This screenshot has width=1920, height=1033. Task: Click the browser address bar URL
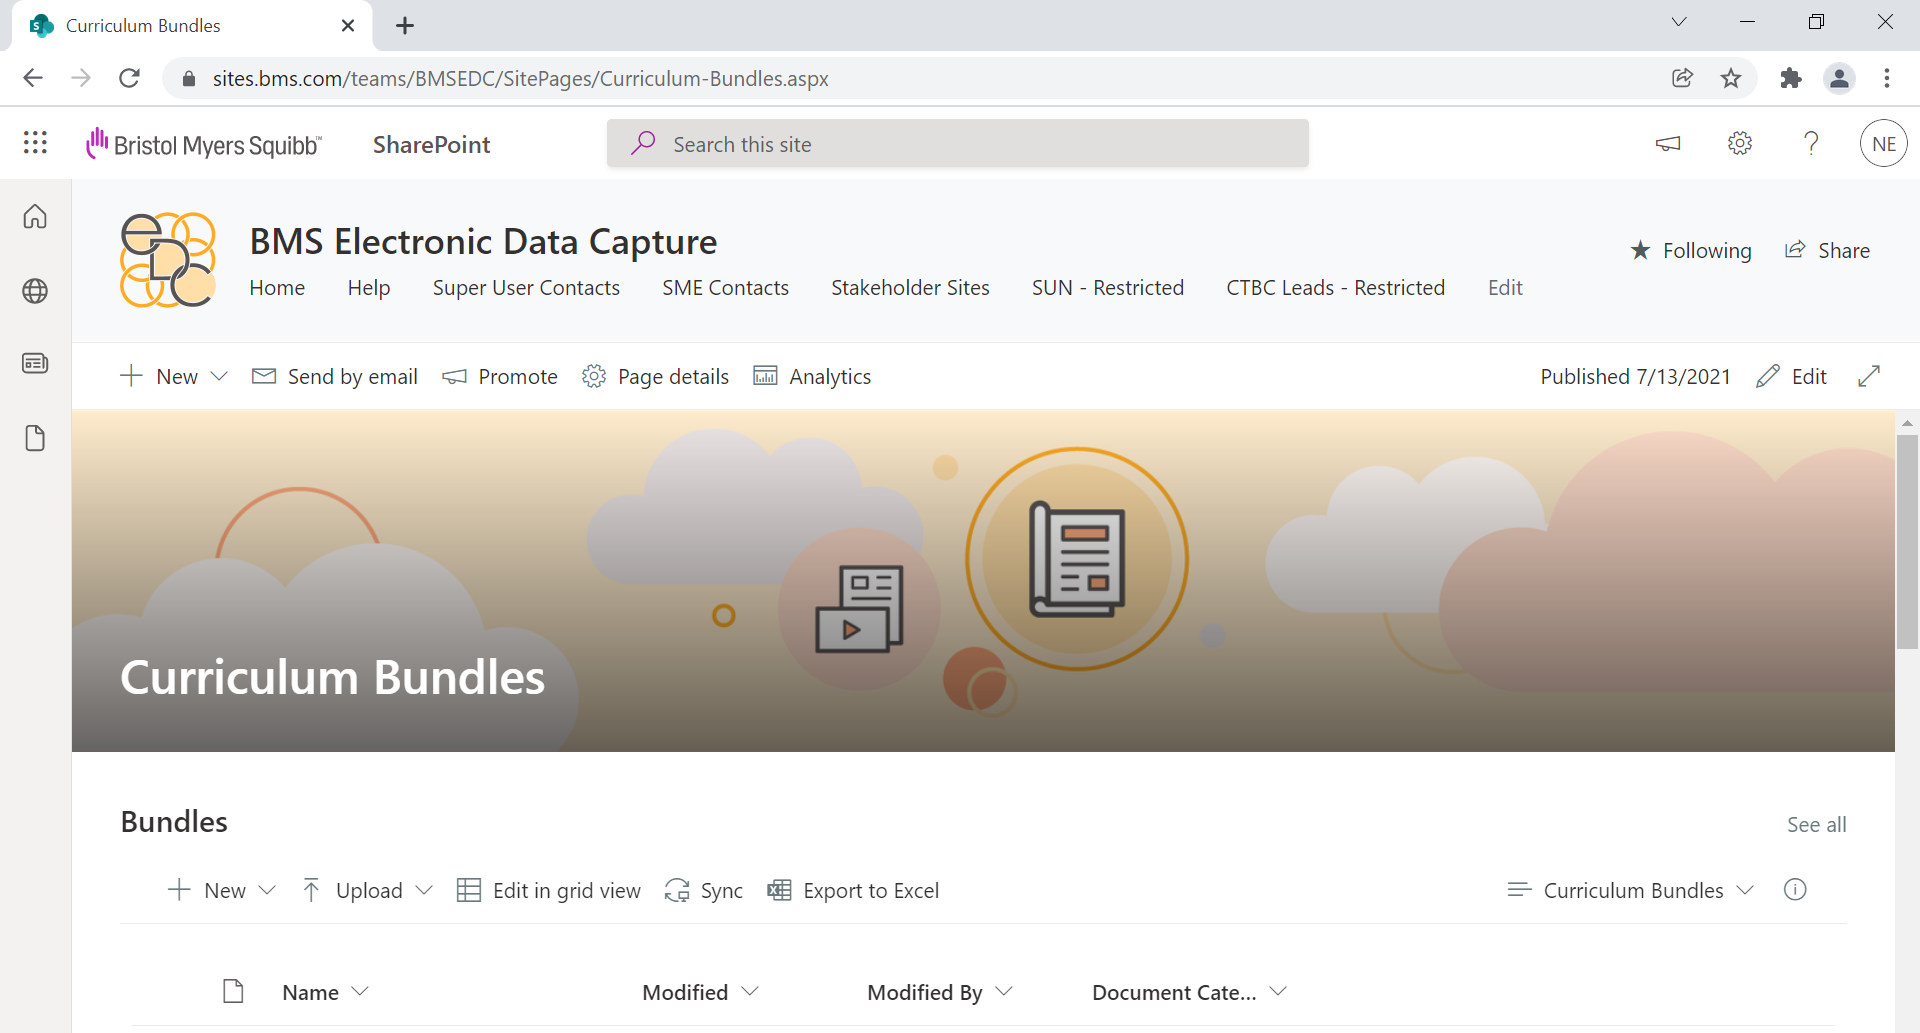pyautogui.click(x=520, y=78)
